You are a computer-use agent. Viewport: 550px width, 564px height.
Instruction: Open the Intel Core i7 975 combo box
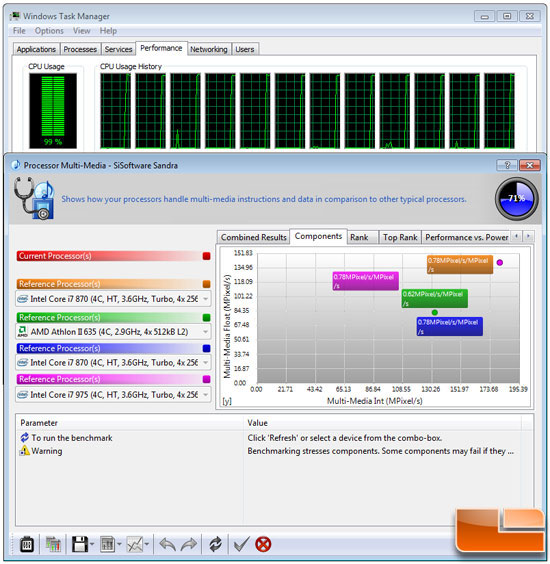click(113, 395)
